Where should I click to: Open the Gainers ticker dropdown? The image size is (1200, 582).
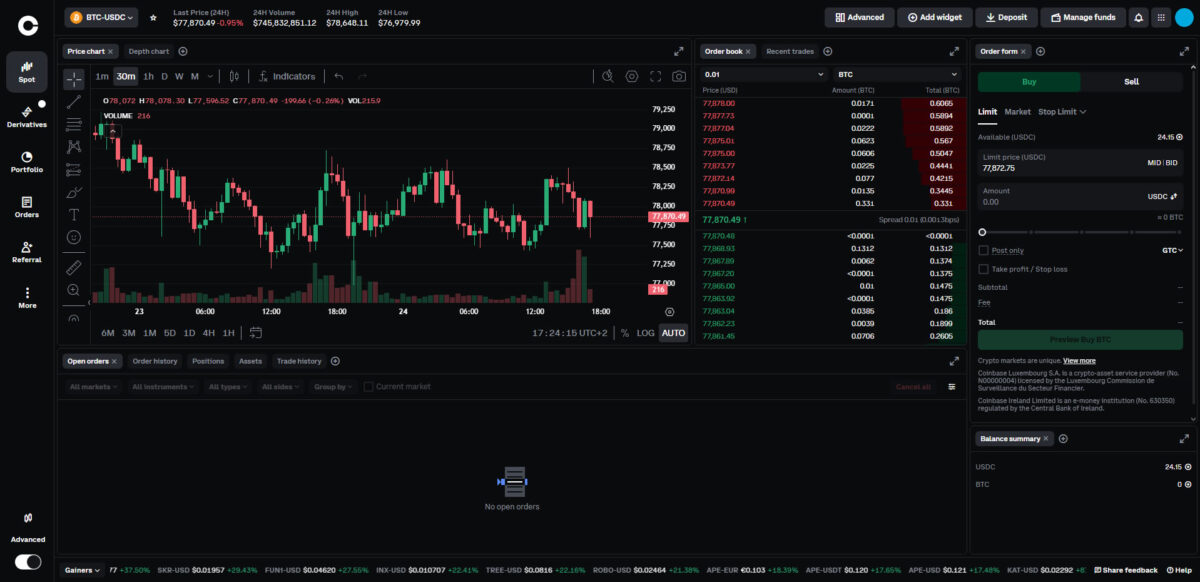pyautogui.click(x=82, y=570)
